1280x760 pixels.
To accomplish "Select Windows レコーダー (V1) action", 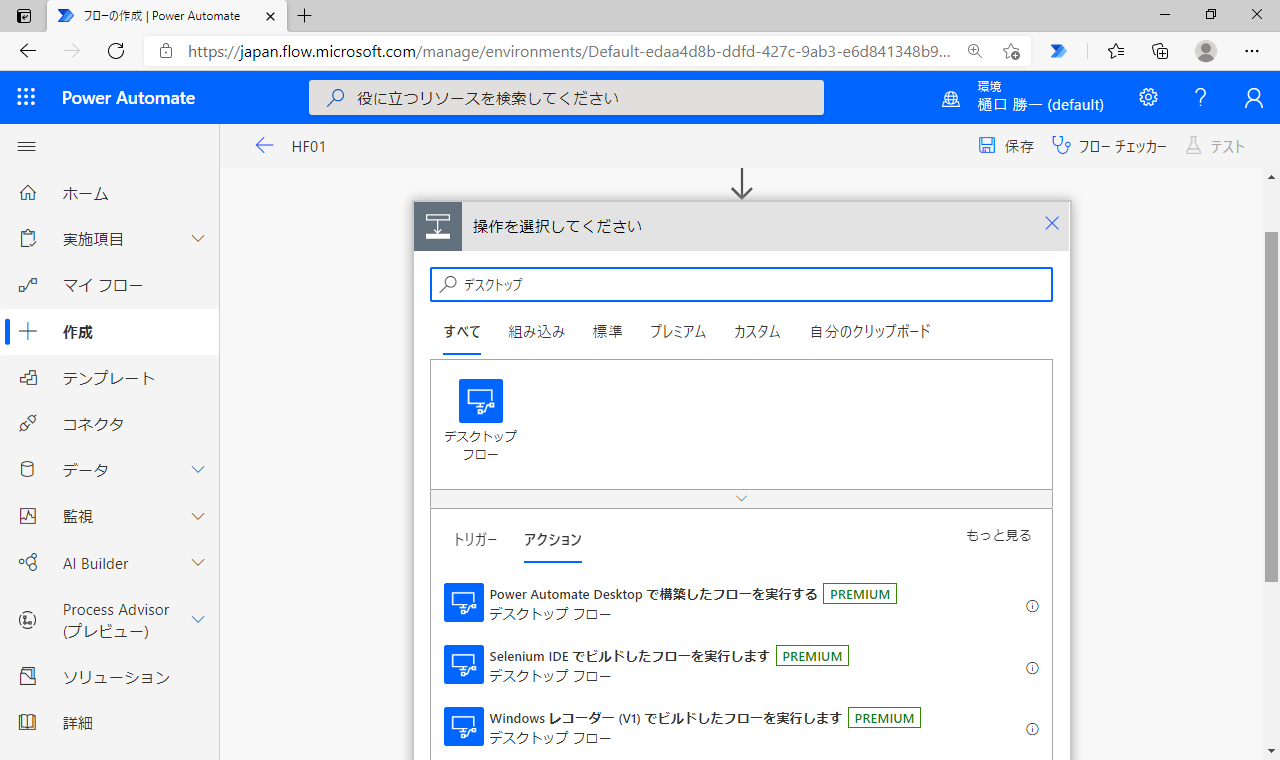I will 741,728.
